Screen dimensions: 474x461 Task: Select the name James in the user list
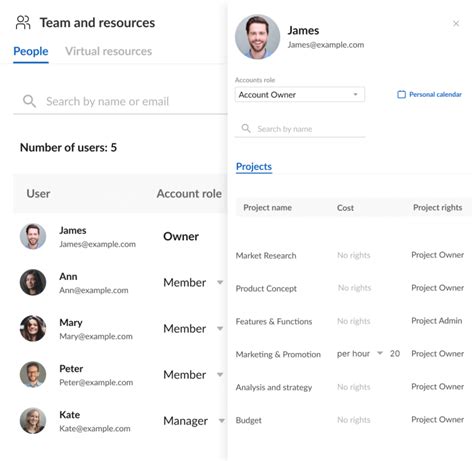point(73,230)
